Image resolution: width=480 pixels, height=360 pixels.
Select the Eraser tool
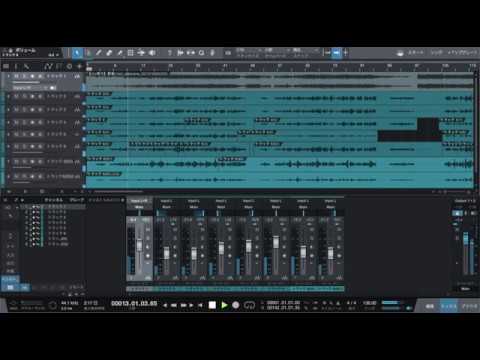coord(109,53)
